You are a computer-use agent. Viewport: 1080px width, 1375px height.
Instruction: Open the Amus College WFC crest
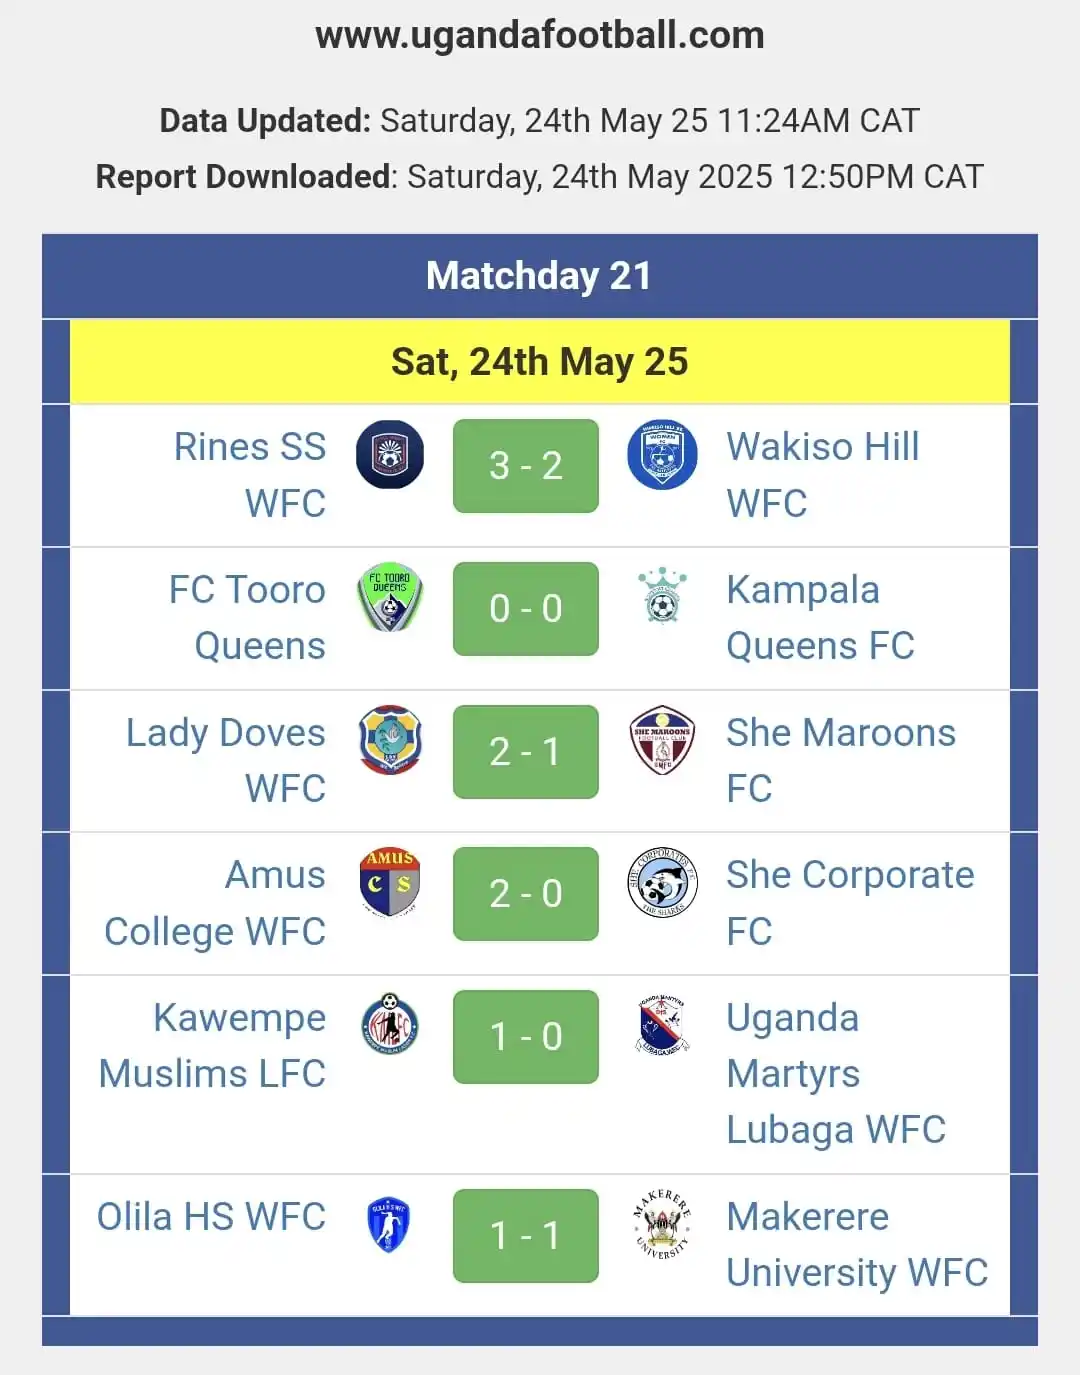pyautogui.click(x=390, y=883)
